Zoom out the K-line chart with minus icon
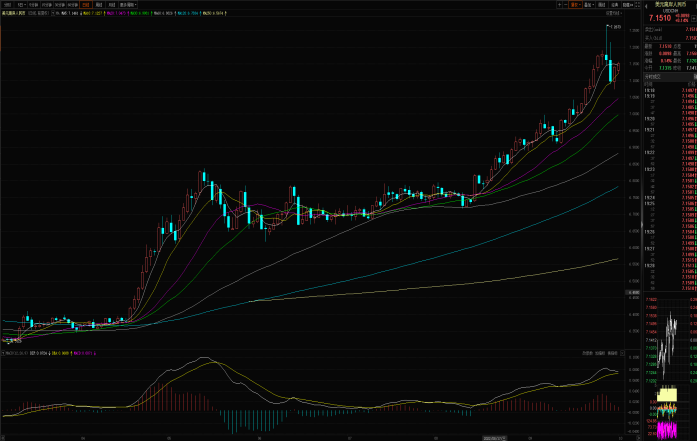The image size is (697, 441). click(565, 4)
